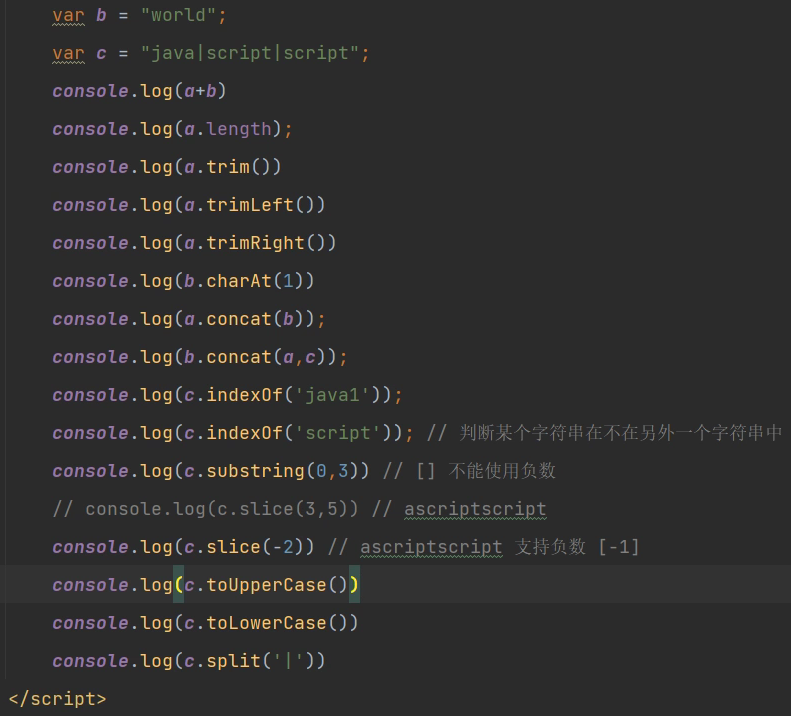Click the console.log(a+b) line
The width and height of the screenshot is (791, 716).
tap(139, 91)
